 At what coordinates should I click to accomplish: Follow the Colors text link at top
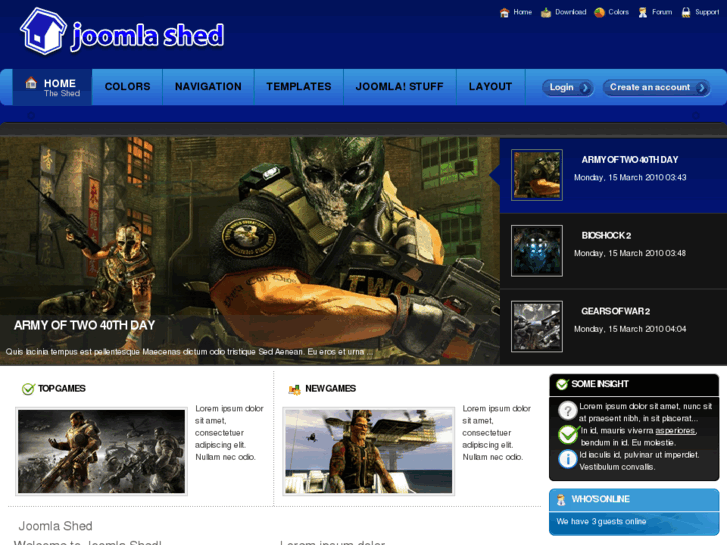(619, 12)
